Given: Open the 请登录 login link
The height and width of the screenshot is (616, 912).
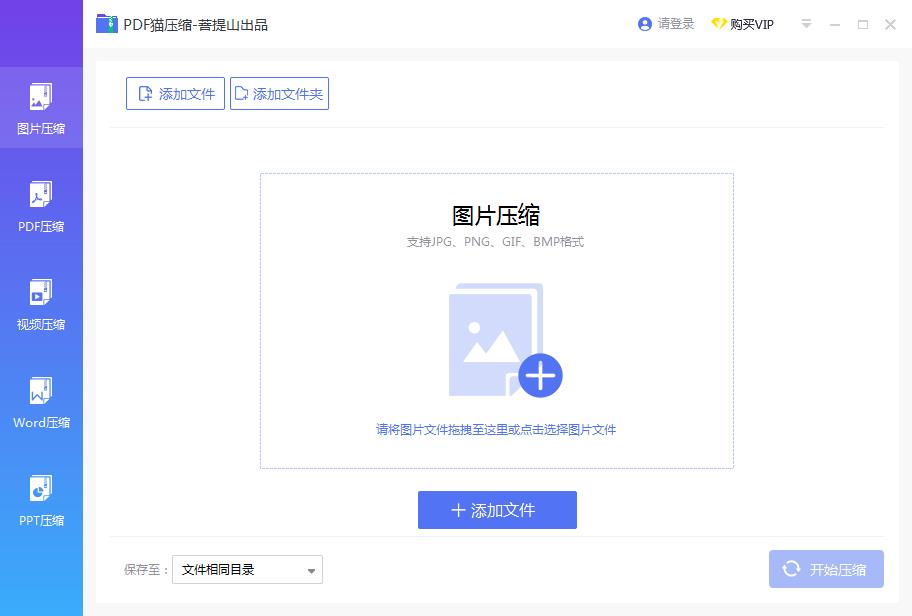Looking at the screenshot, I should coord(674,23).
